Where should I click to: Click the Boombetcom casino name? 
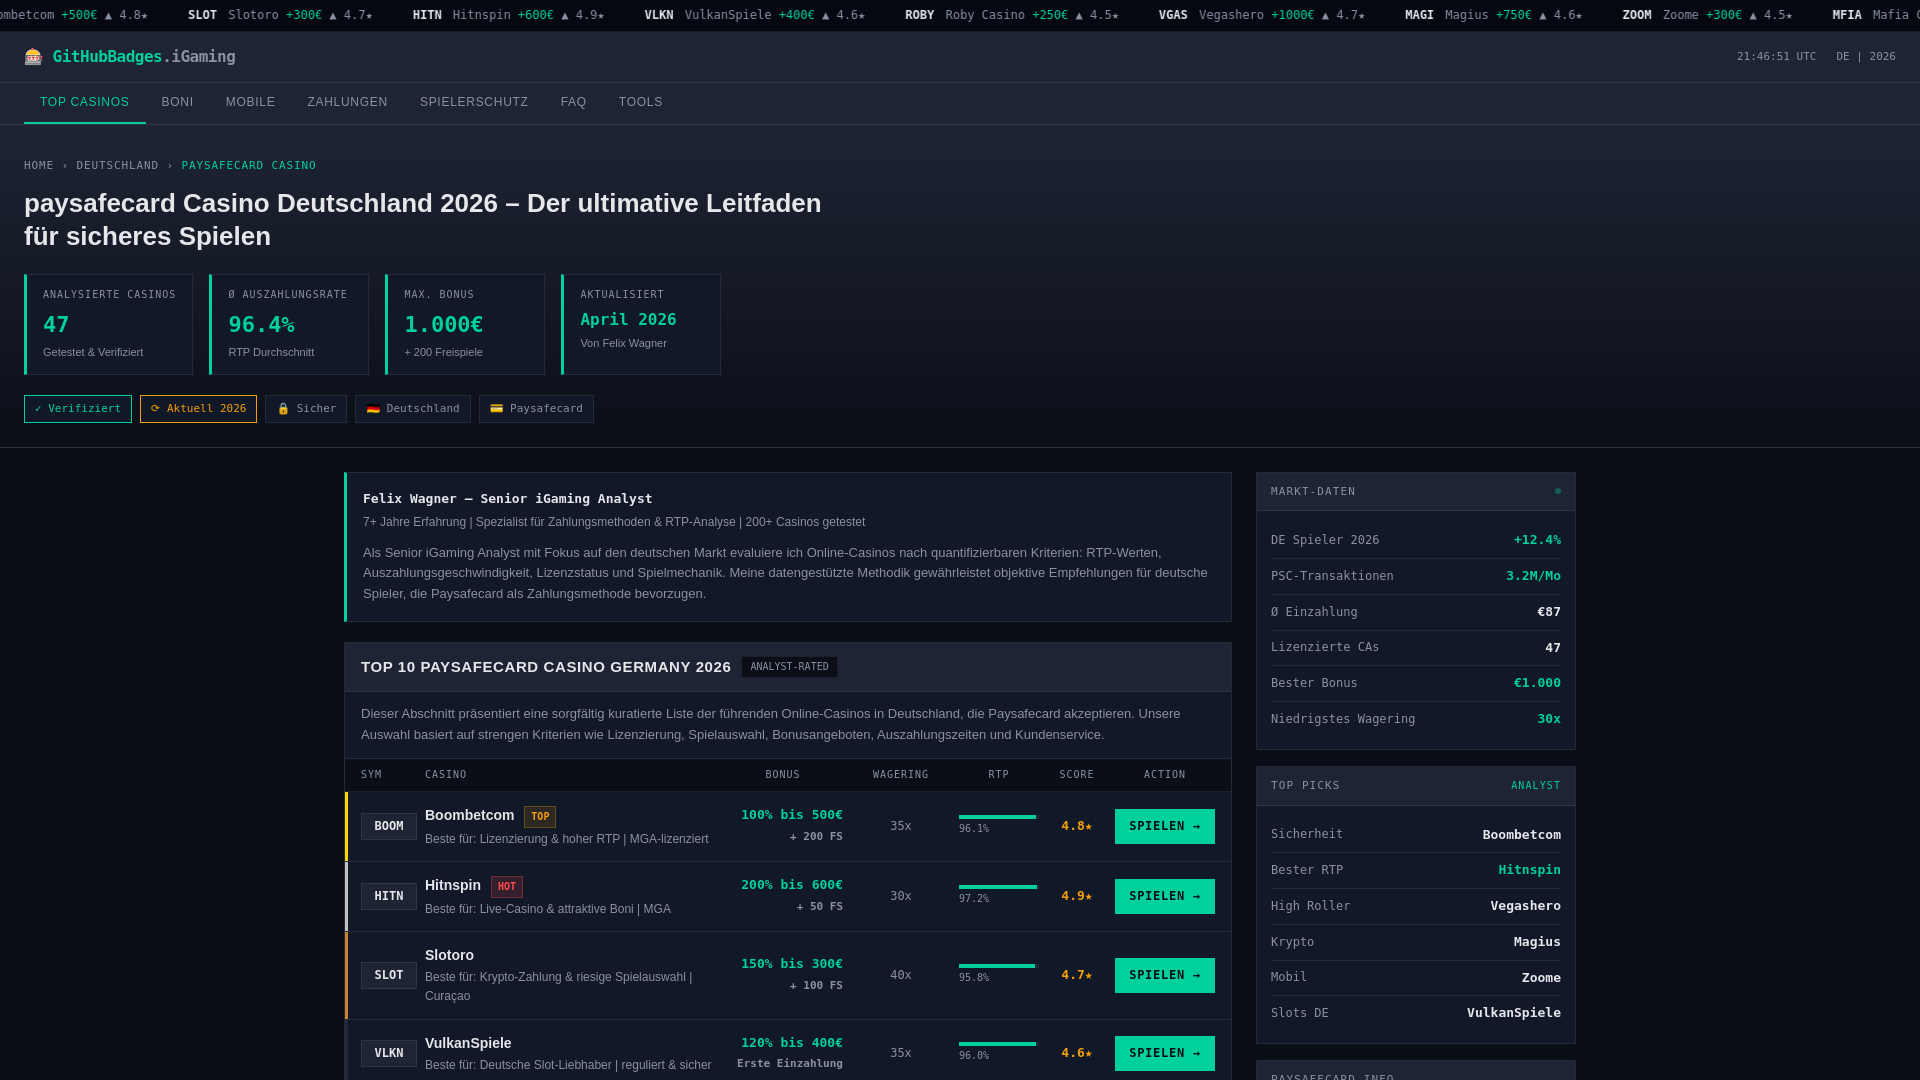pos(469,816)
